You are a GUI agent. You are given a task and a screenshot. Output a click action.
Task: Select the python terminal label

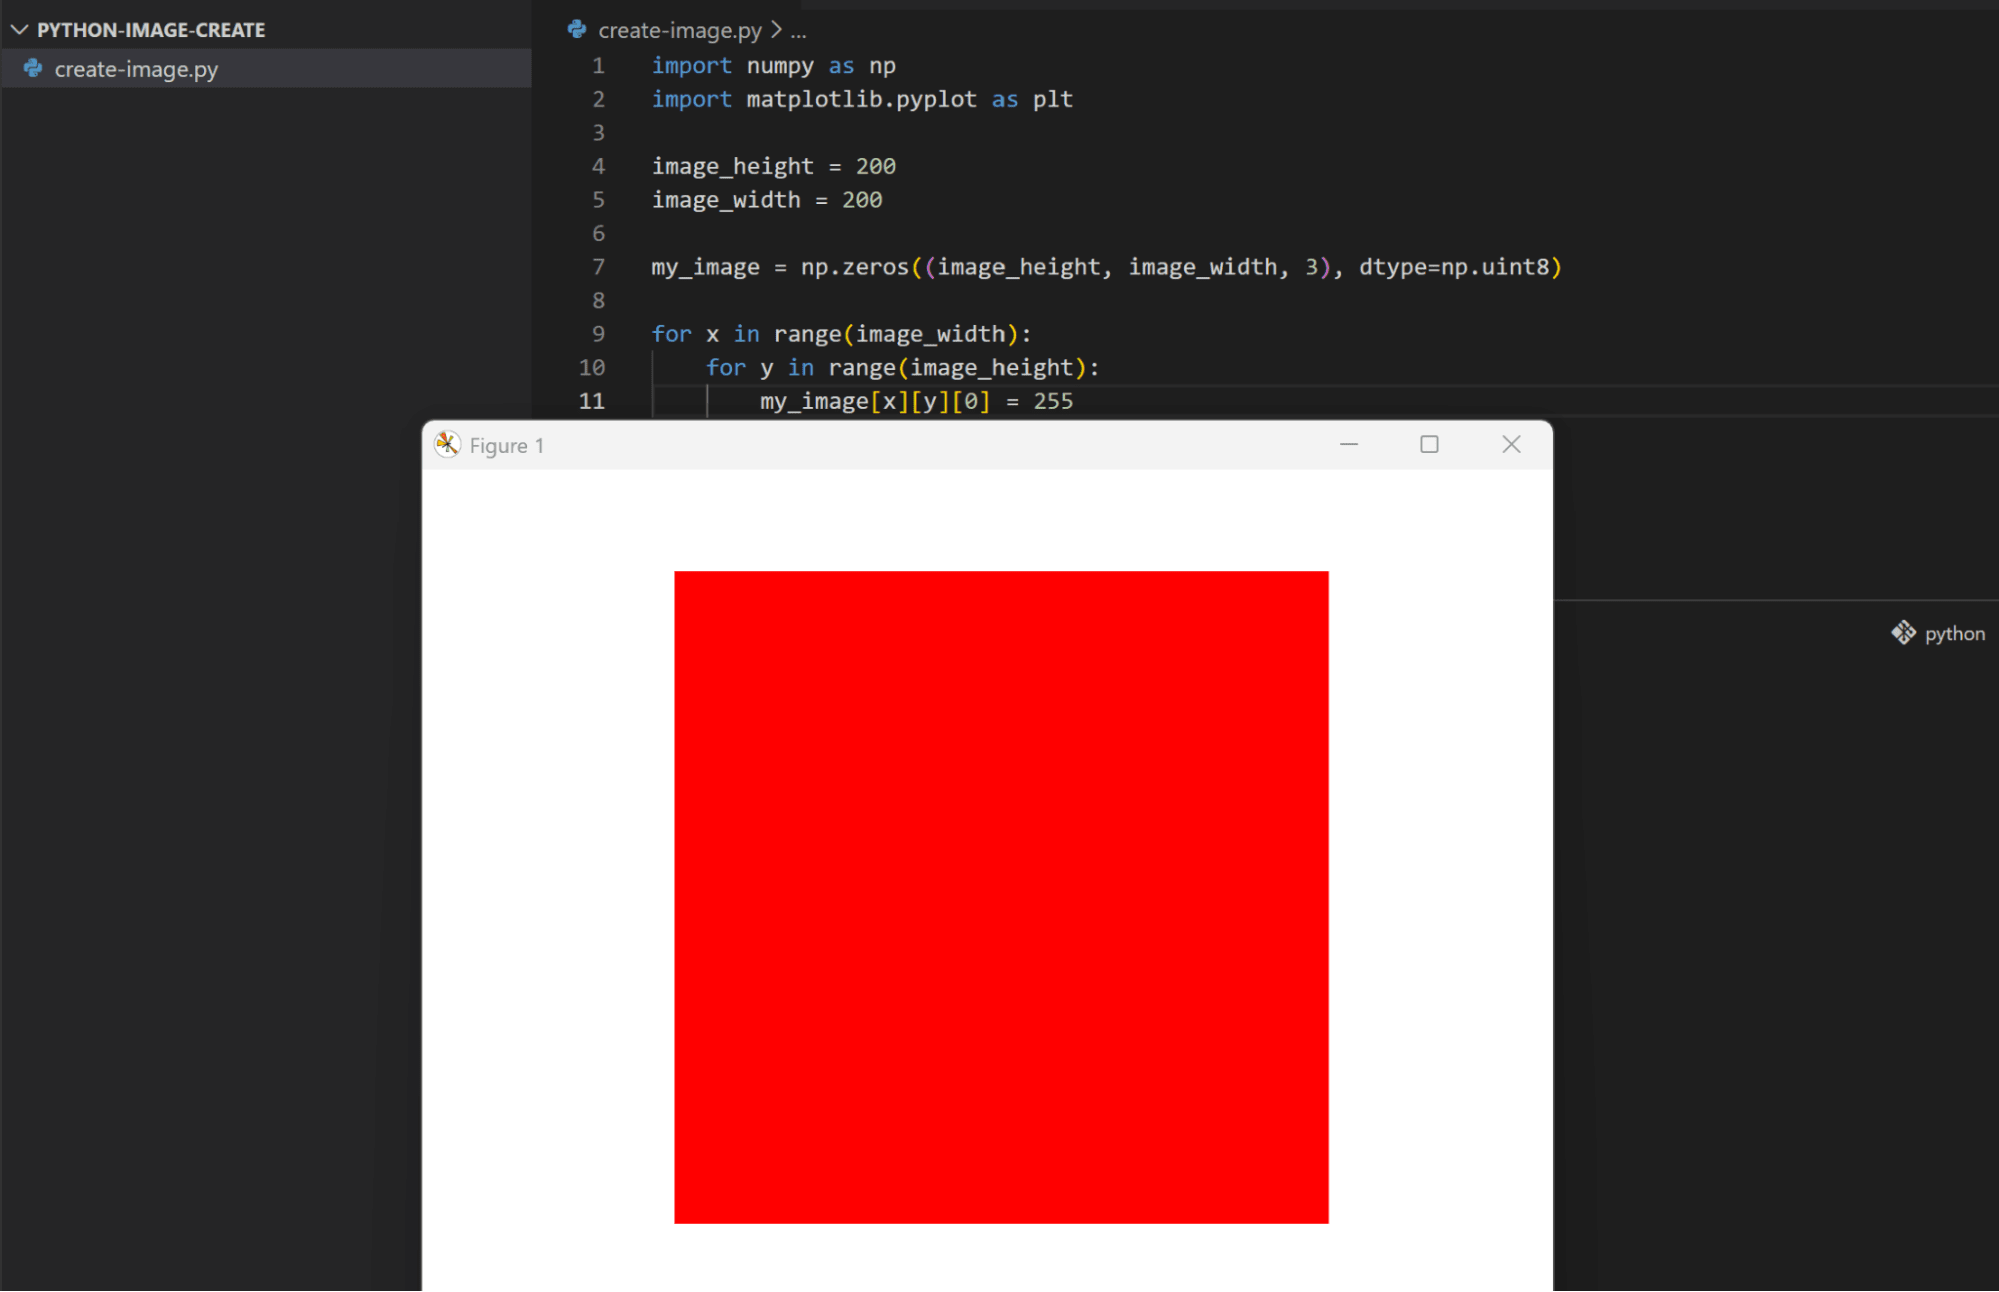1954,634
